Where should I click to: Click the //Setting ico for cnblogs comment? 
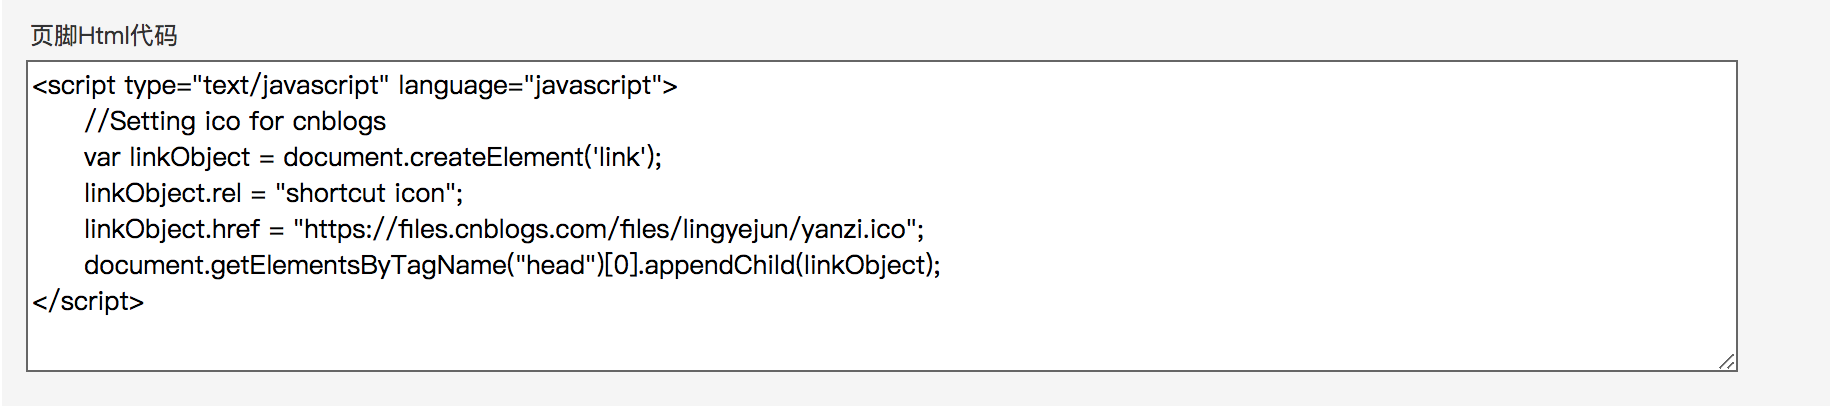pos(235,122)
